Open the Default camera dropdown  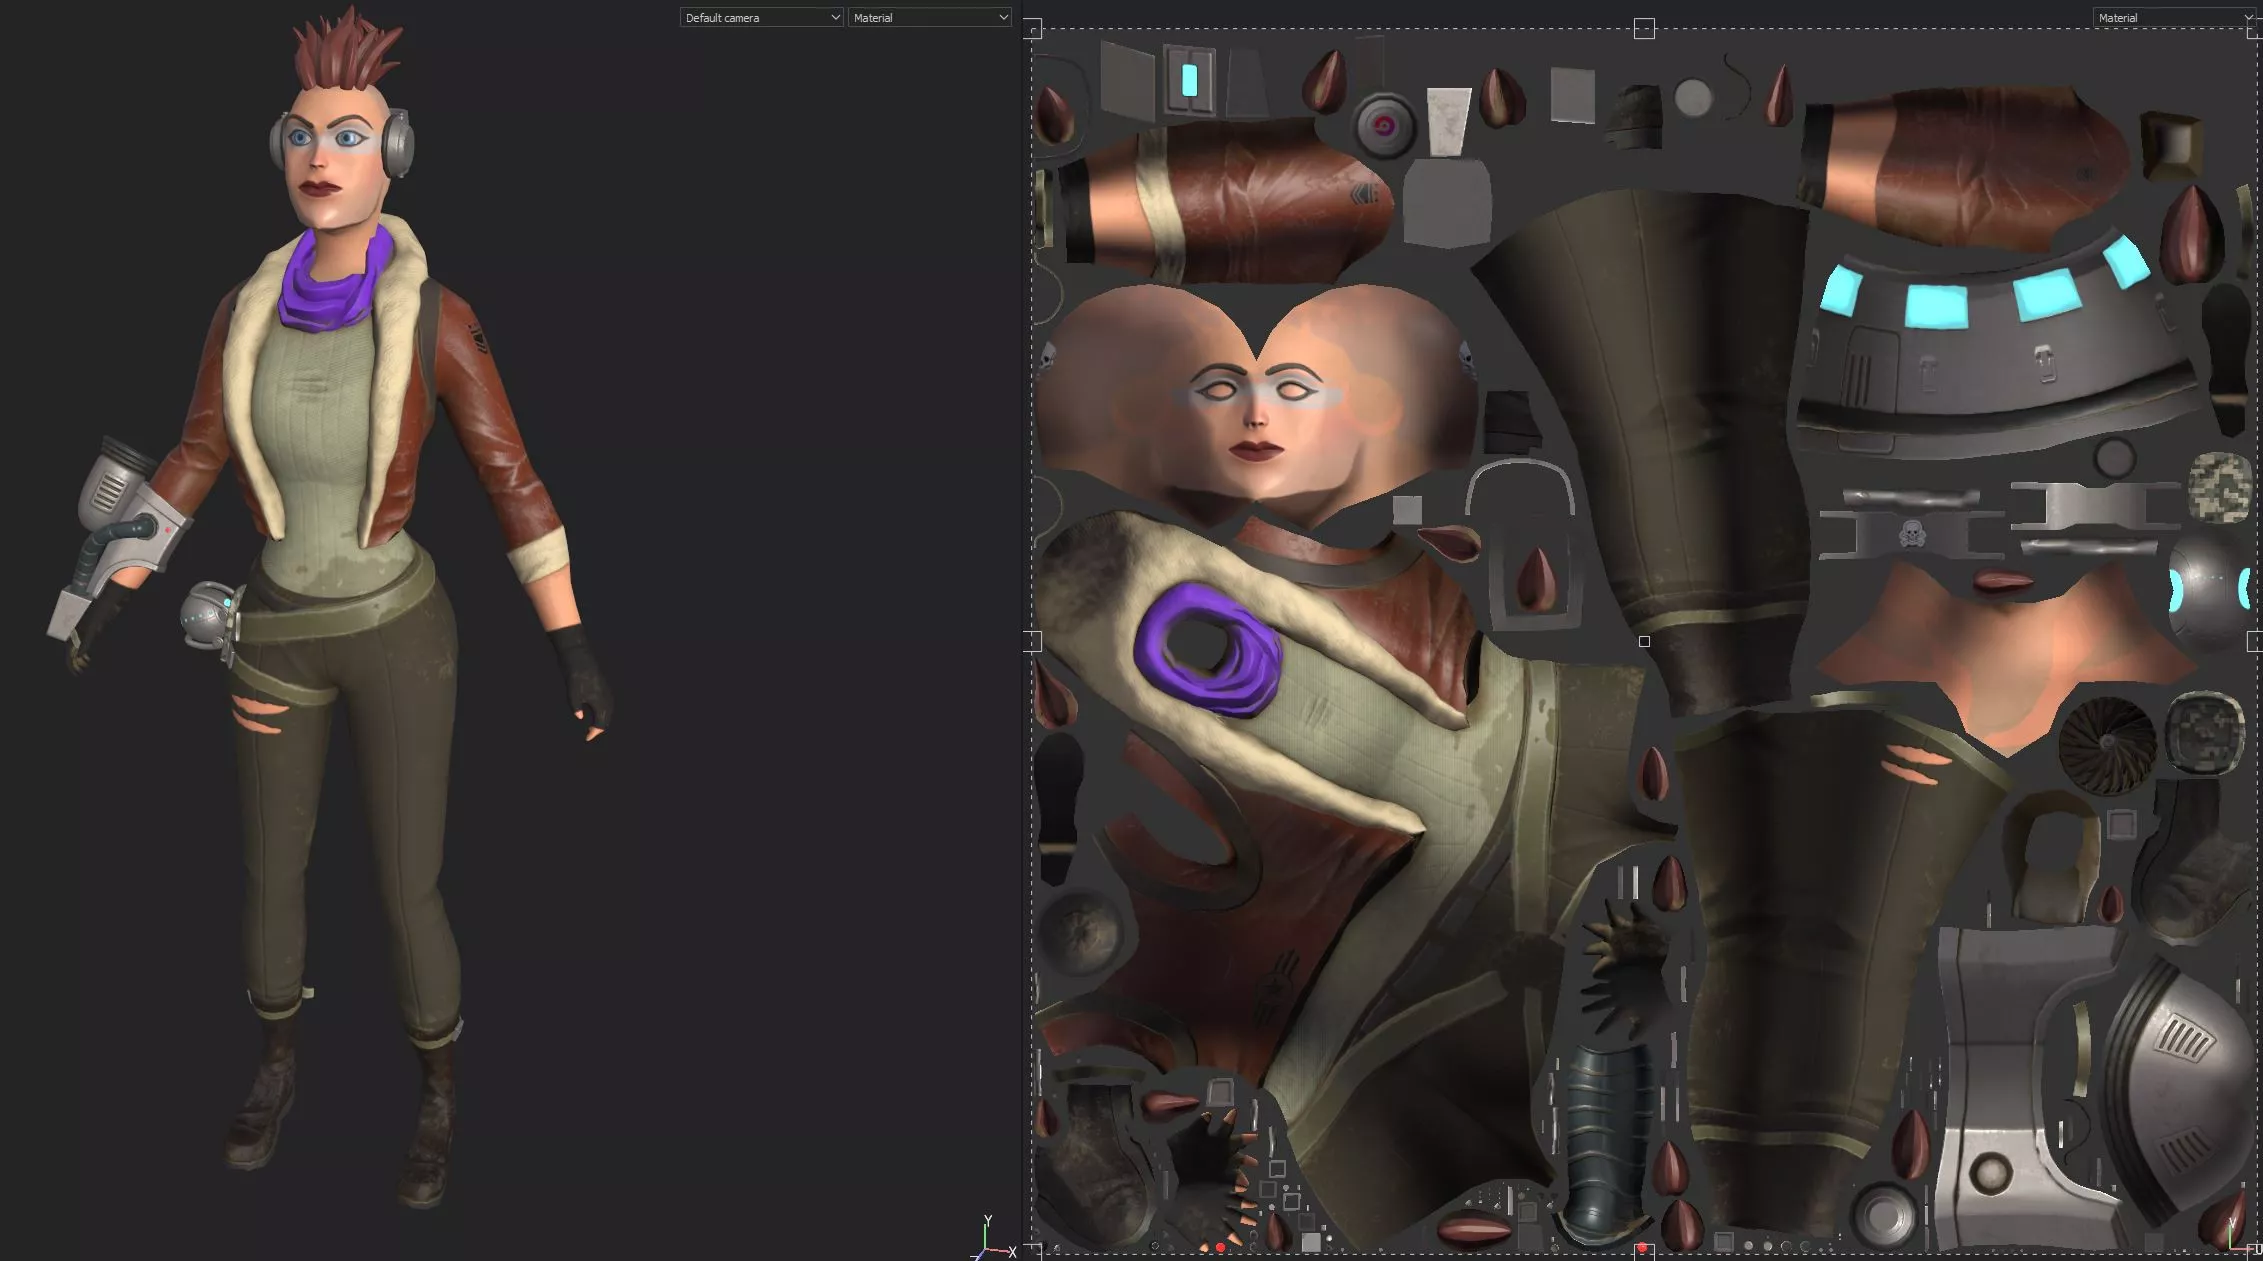point(761,17)
